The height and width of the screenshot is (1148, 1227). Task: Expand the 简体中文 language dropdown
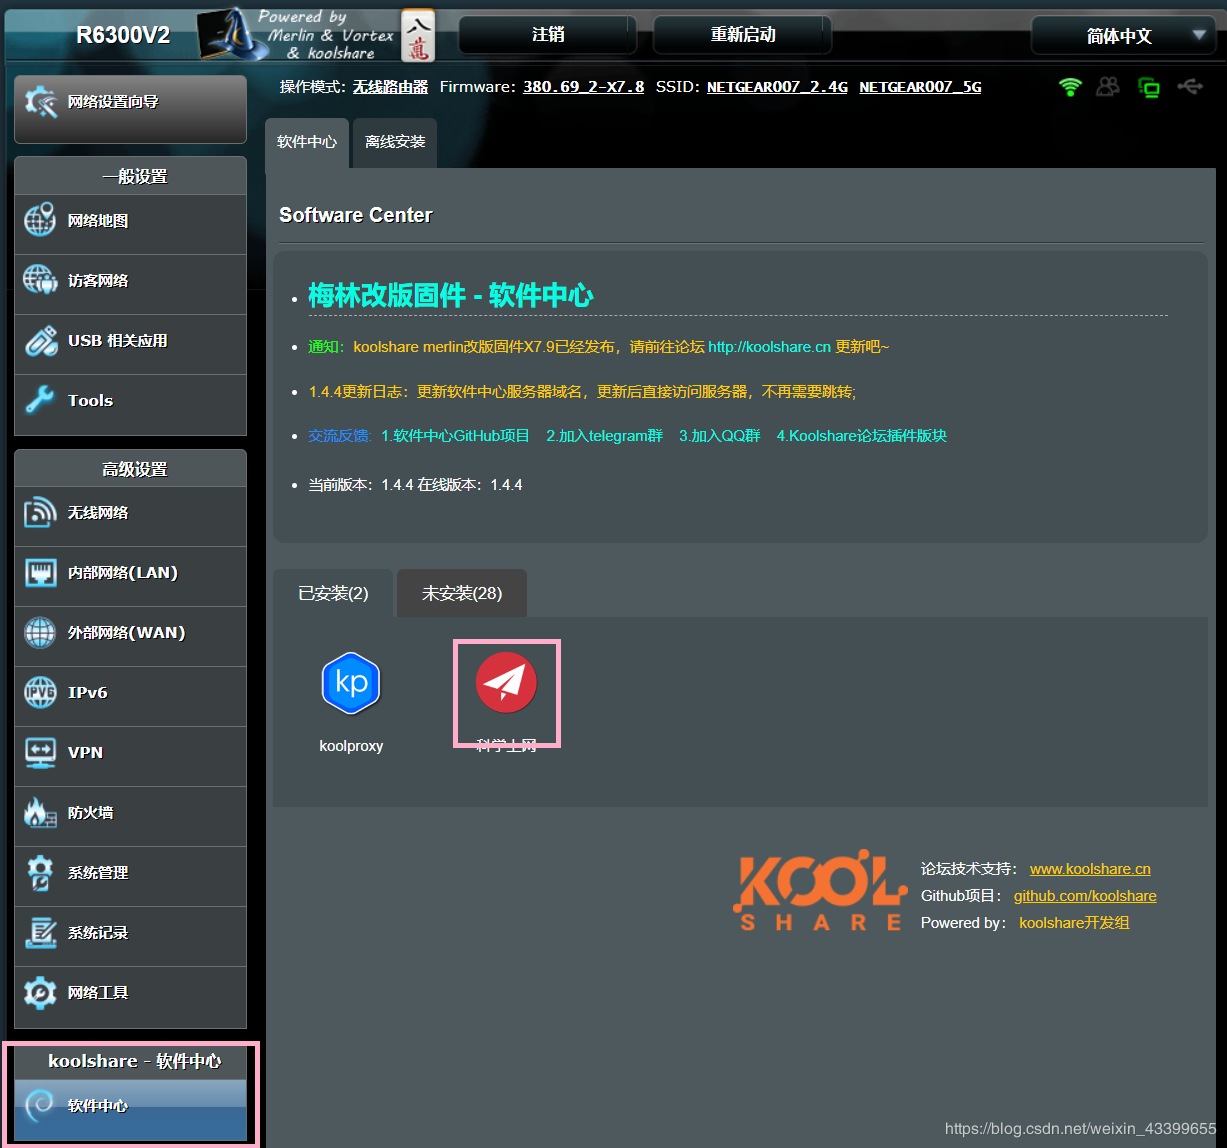(1123, 35)
